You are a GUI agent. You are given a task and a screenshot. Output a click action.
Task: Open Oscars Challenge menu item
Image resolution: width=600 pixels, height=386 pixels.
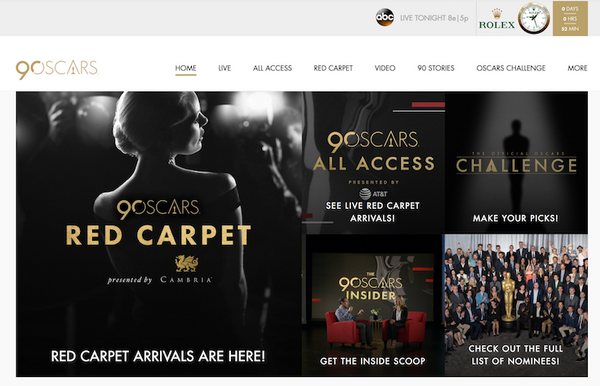point(511,68)
